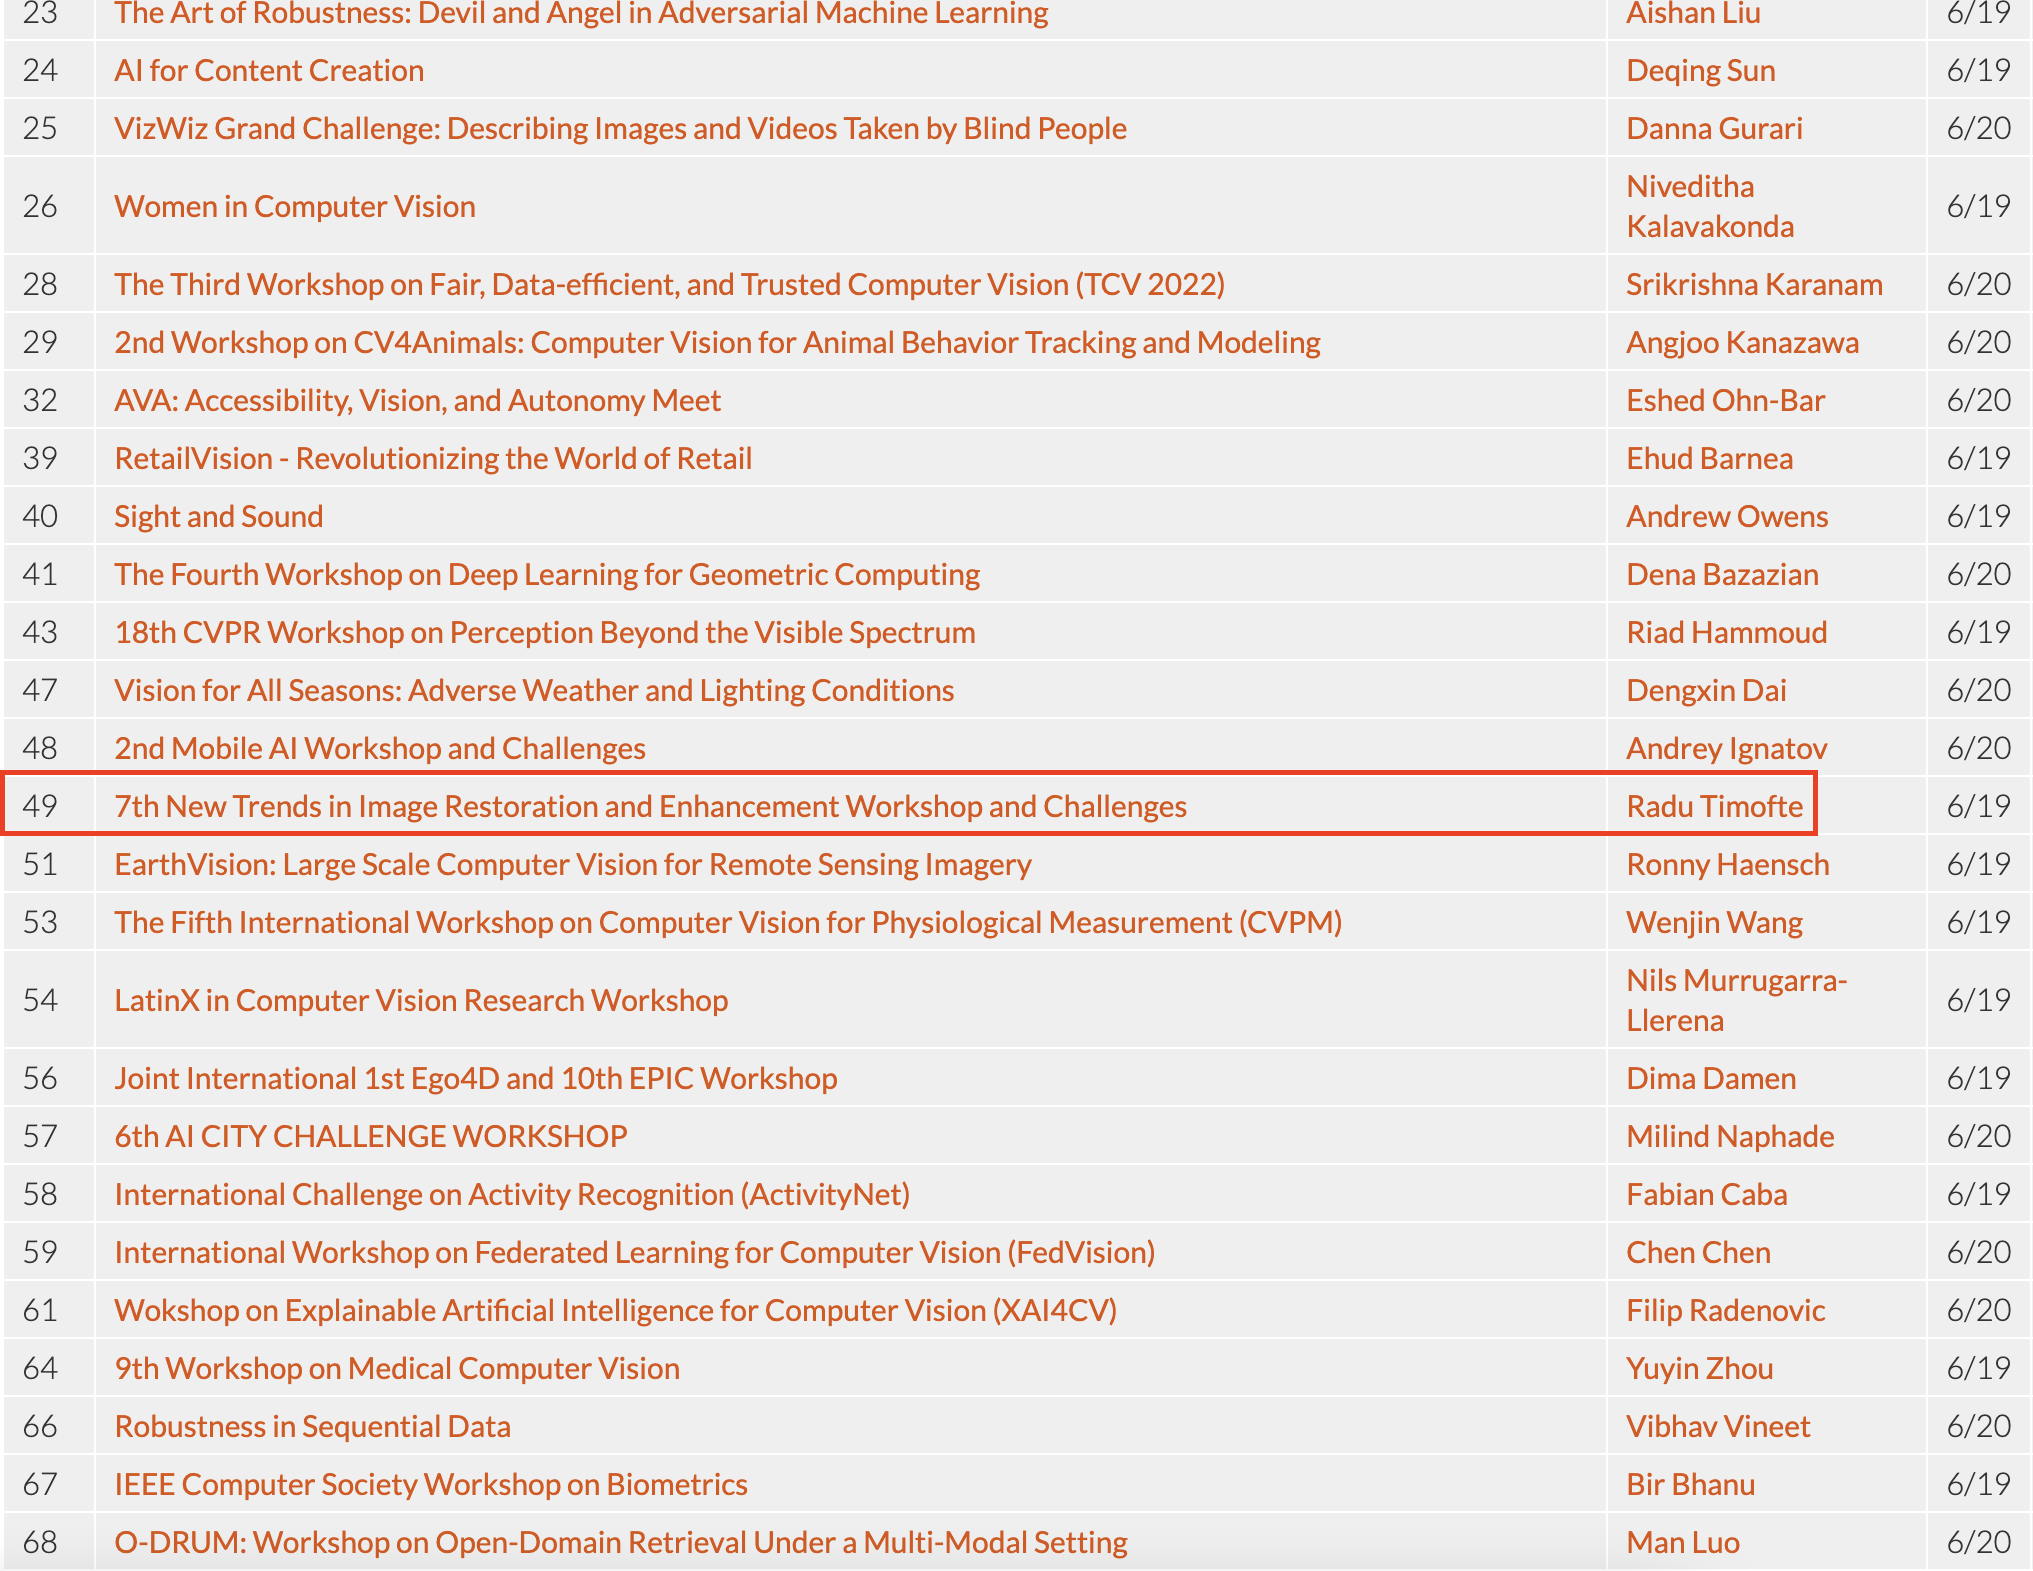Open Robustness in Sequential Data workshop
This screenshot has width=2033, height=1571.
(312, 1427)
